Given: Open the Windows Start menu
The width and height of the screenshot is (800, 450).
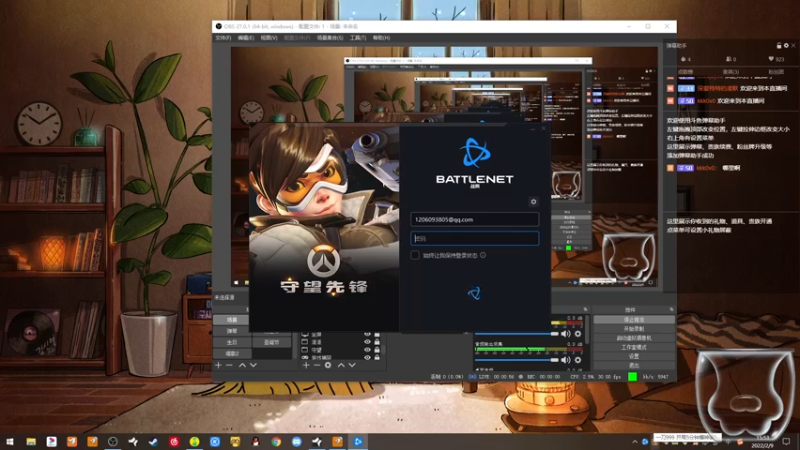Looking at the screenshot, I should [x=10, y=441].
